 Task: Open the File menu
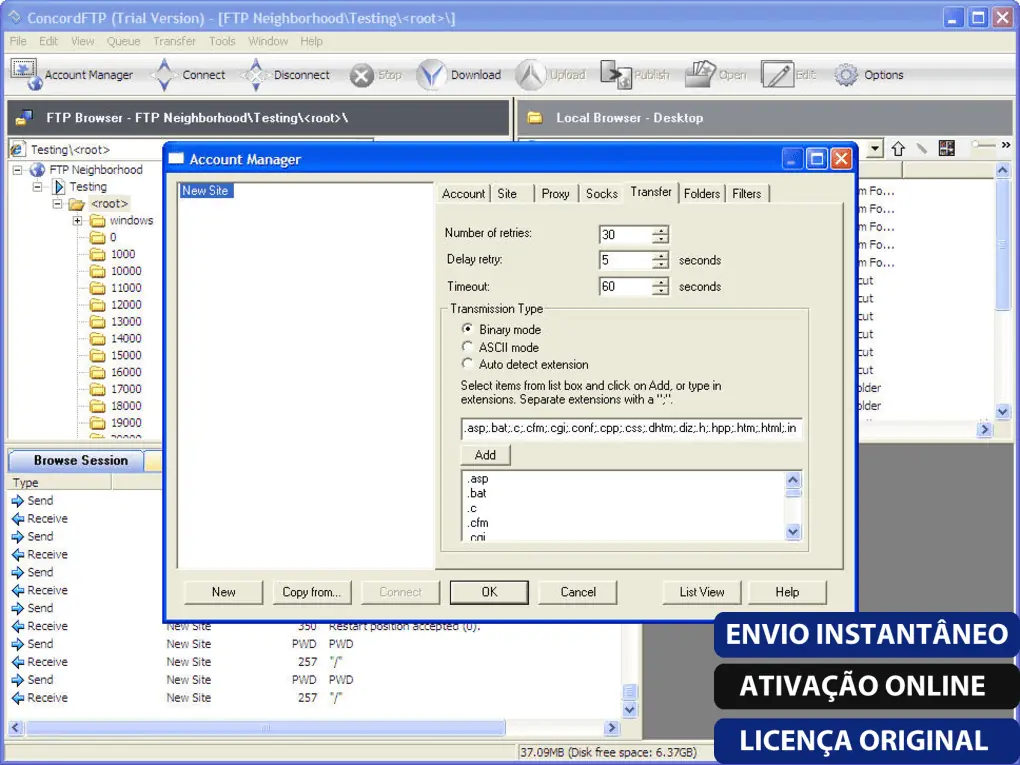pyautogui.click(x=18, y=41)
